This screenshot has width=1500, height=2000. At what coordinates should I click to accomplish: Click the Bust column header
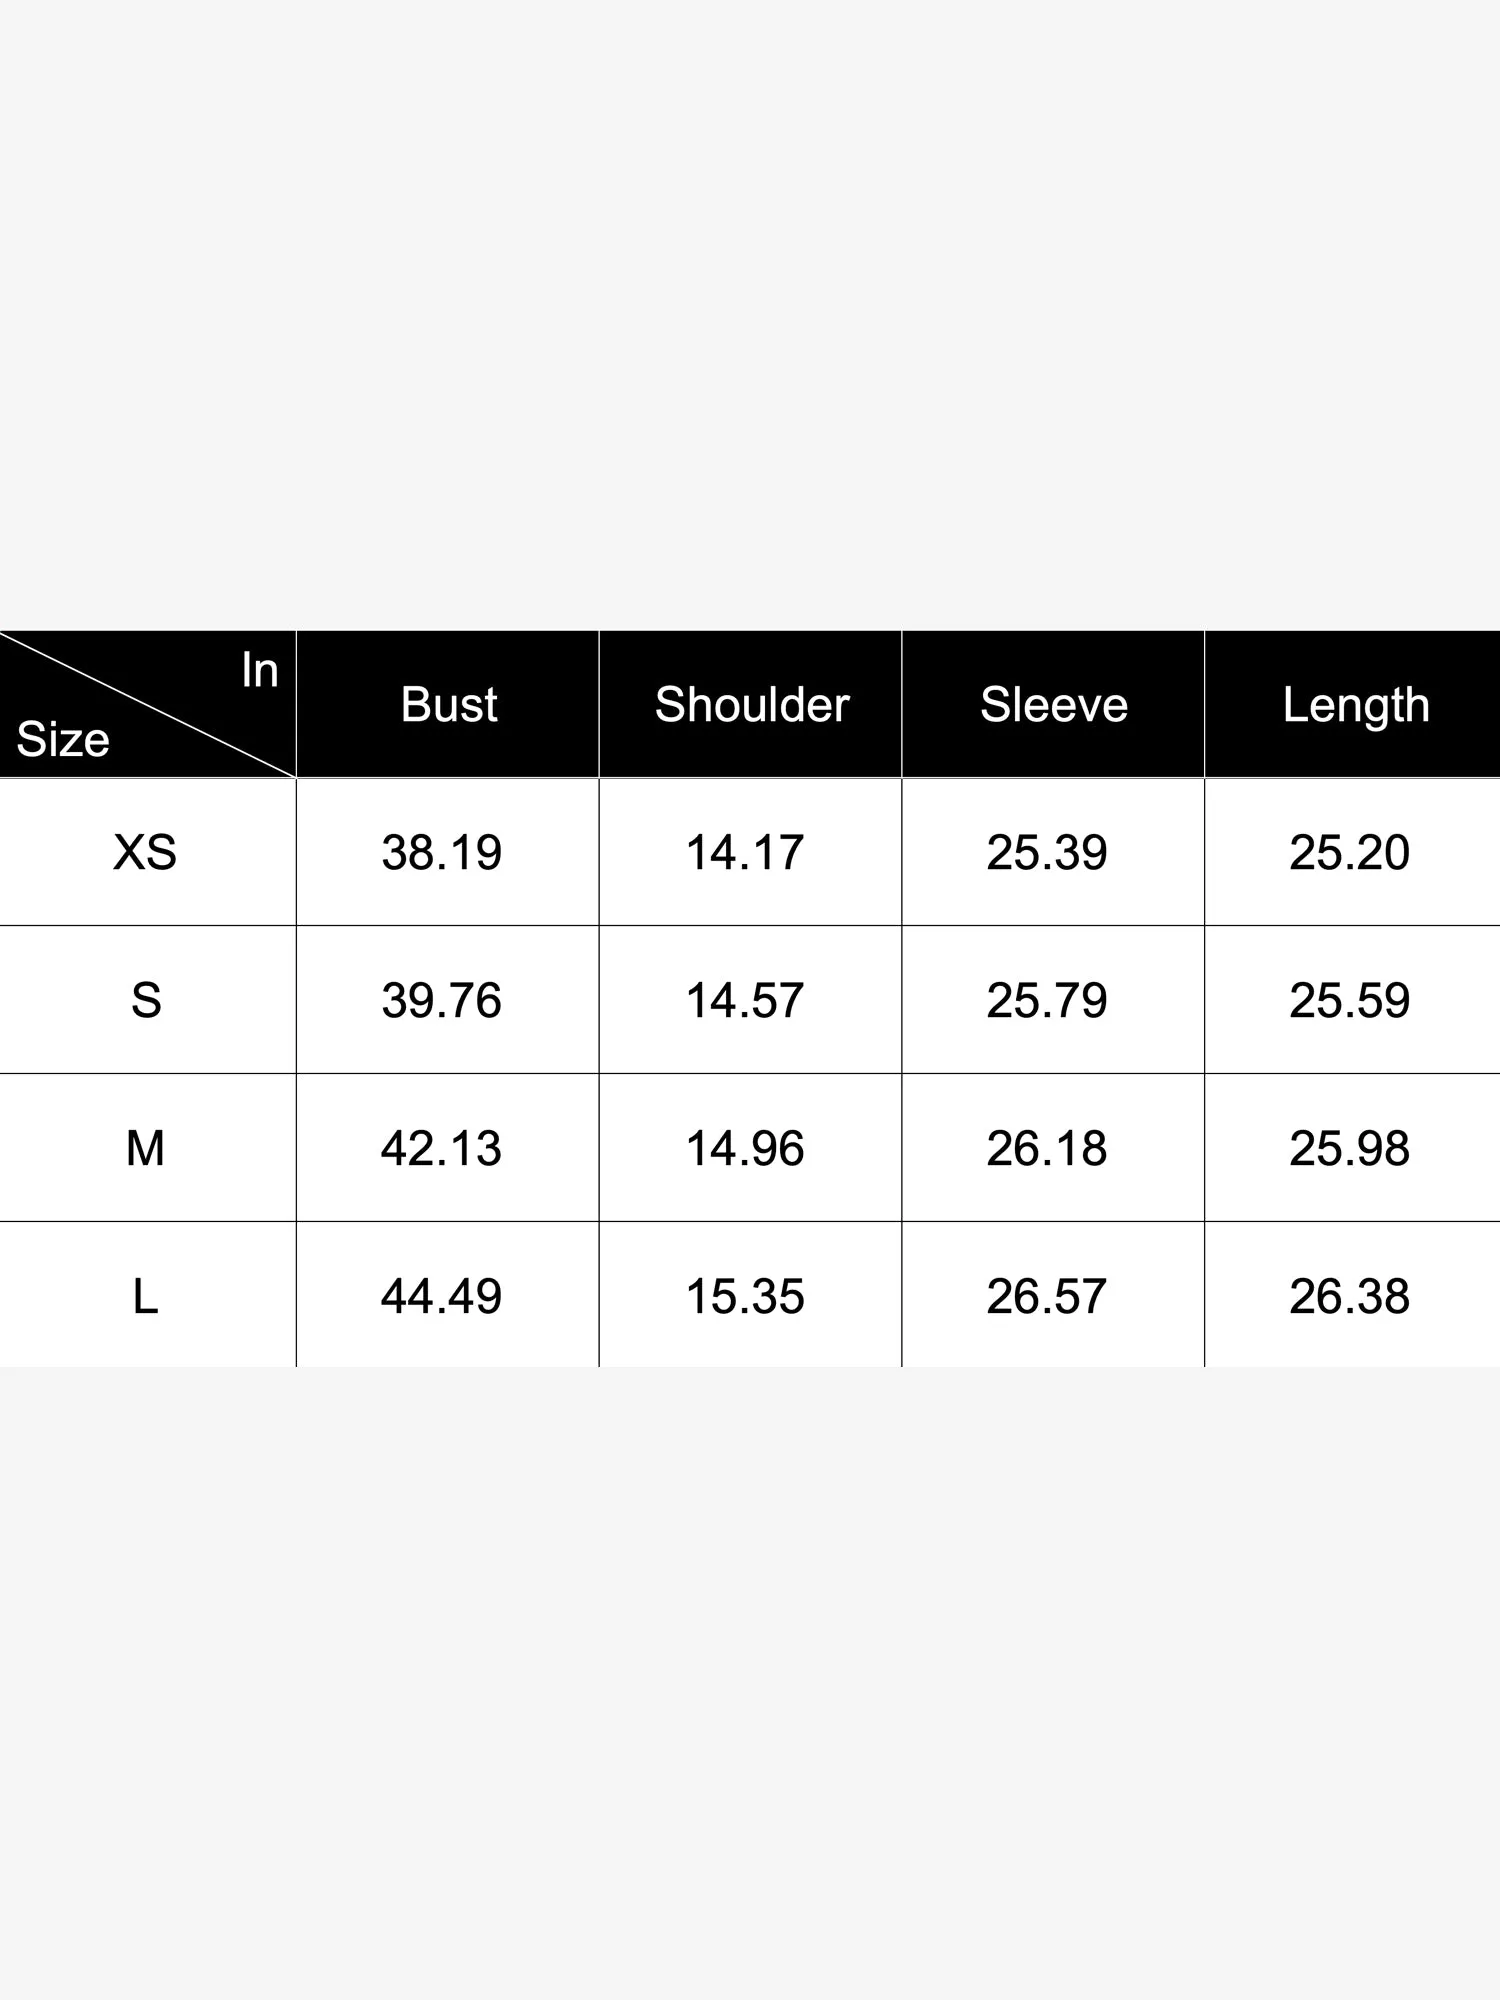(449, 705)
